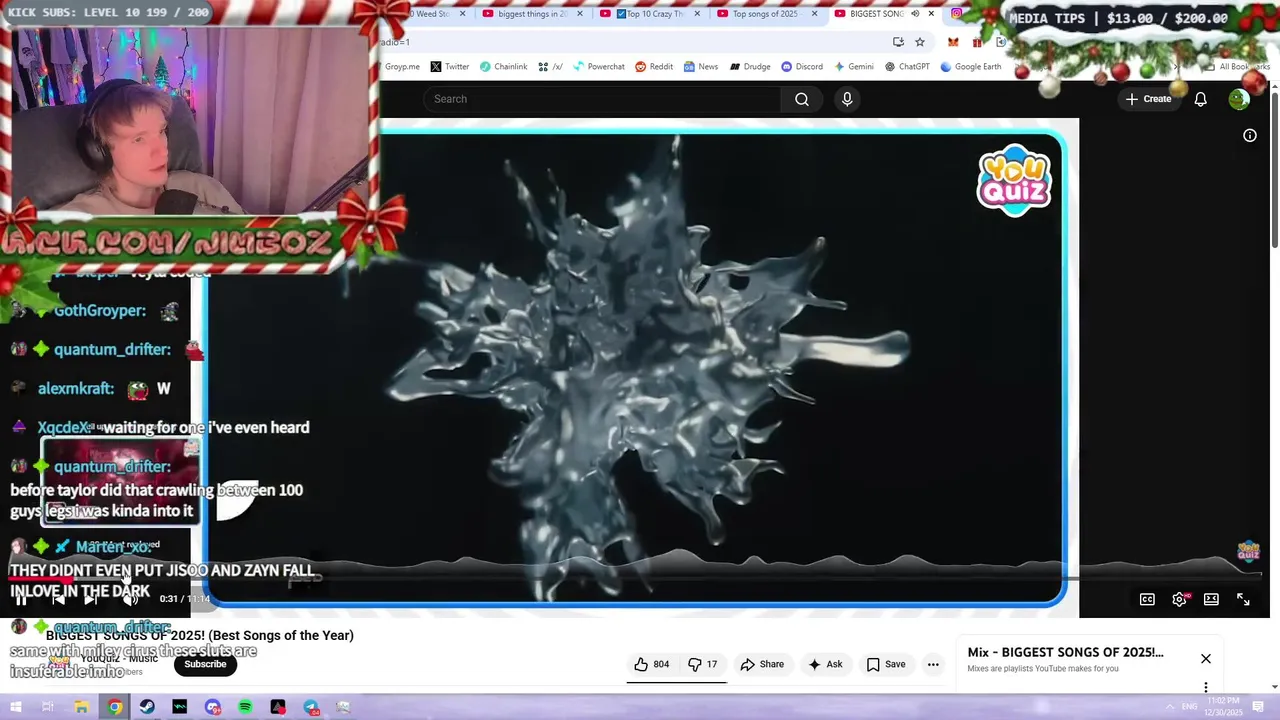
Task: Switch player to theater mode
Action: pos(1211,599)
